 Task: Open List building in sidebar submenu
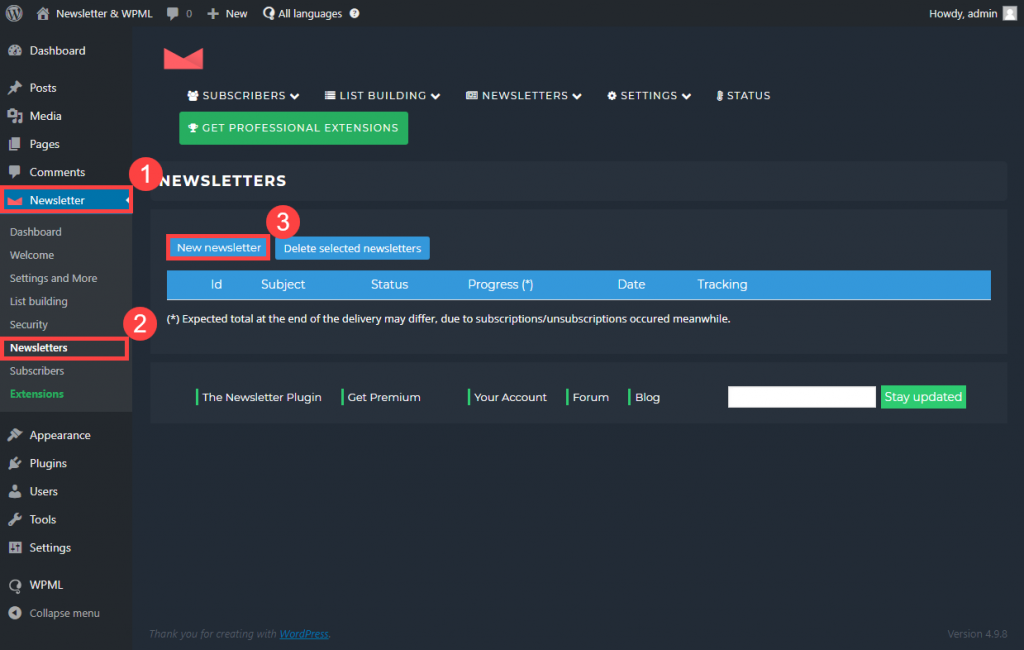[x=39, y=301]
